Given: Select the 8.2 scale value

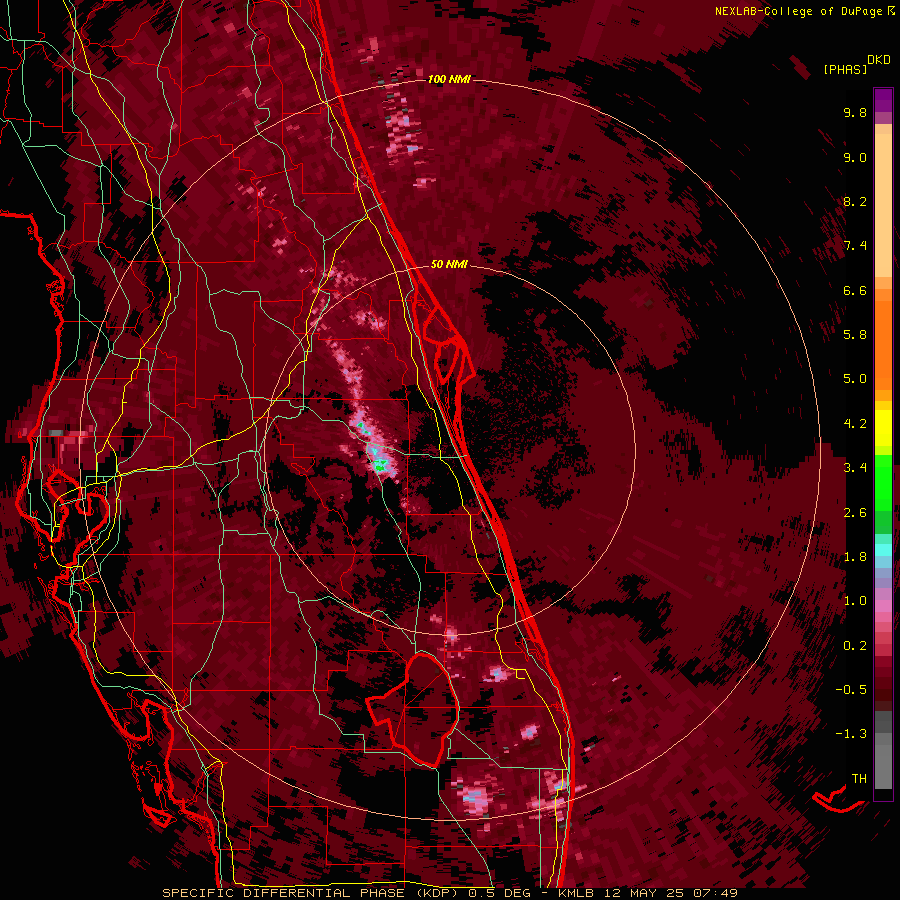Looking at the screenshot, I should tap(855, 201).
